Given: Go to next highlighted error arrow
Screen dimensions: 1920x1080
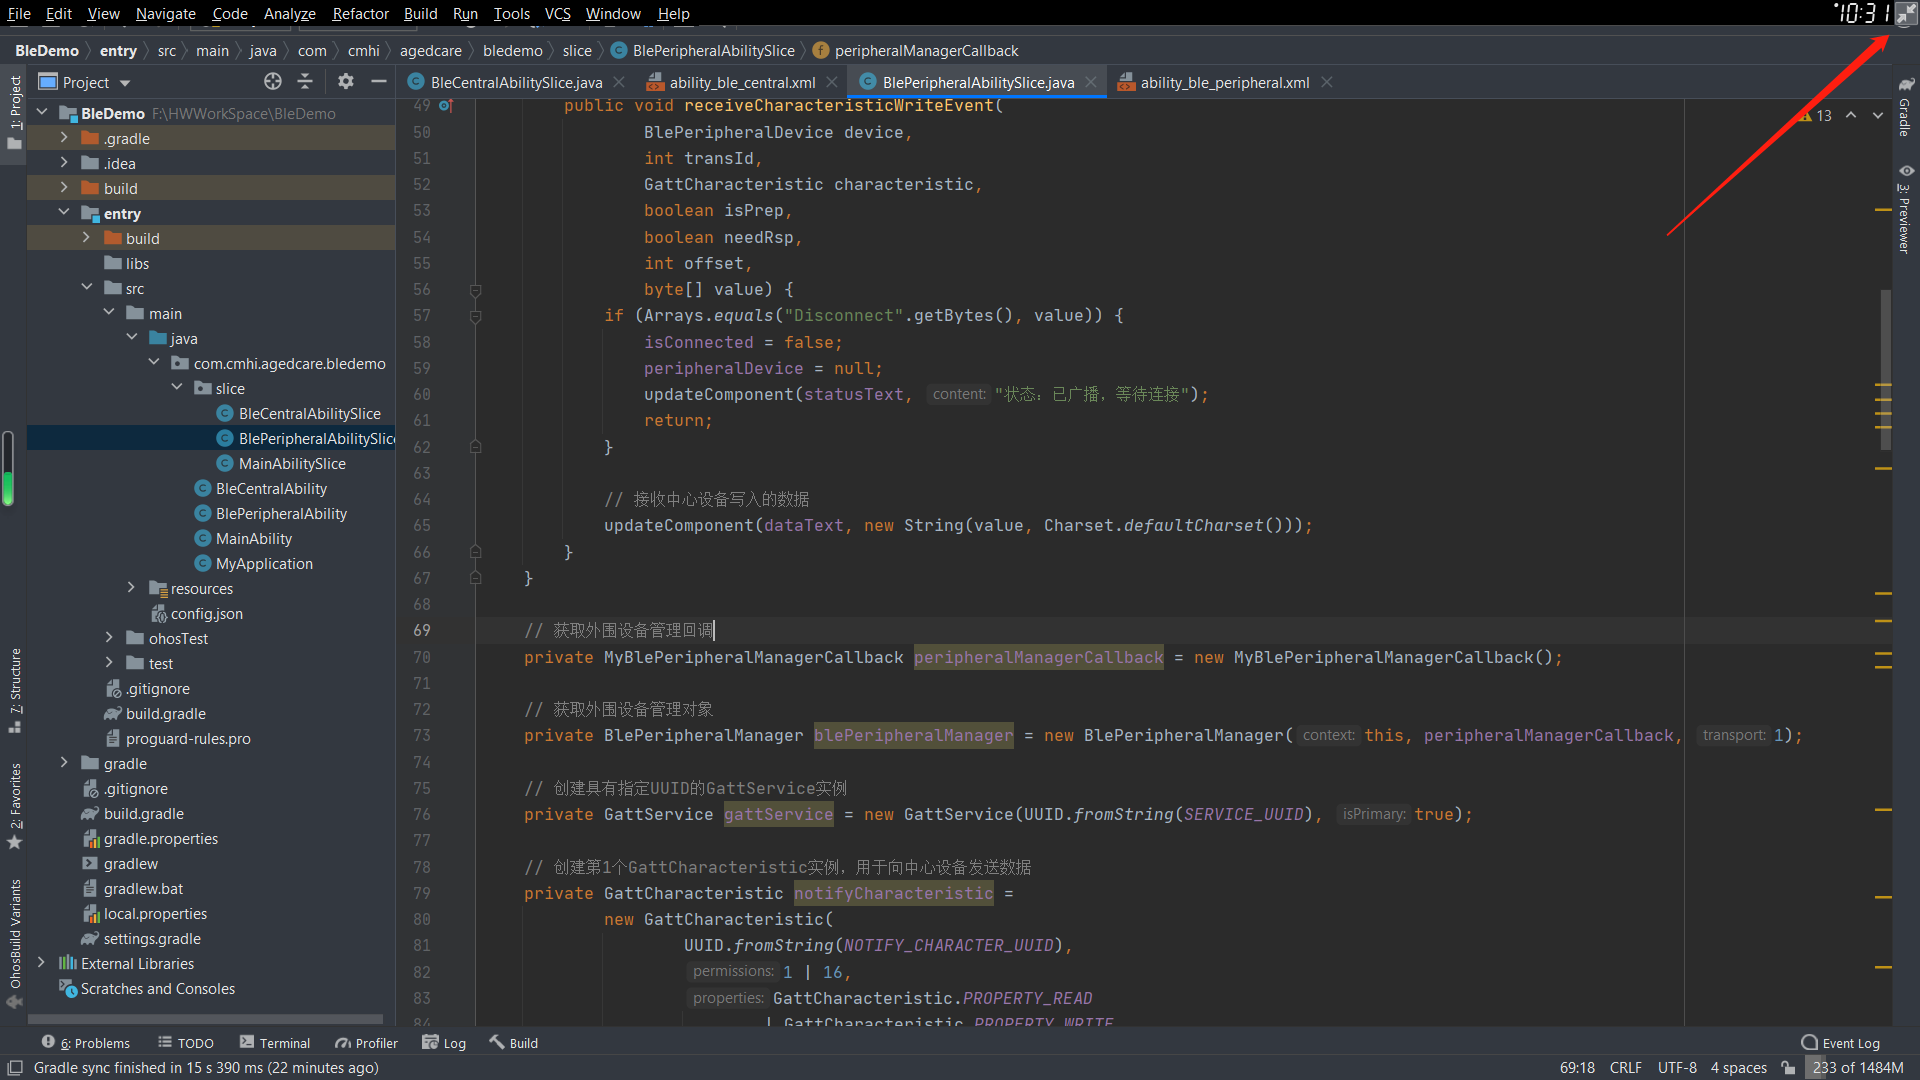Looking at the screenshot, I should point(1878,116).
